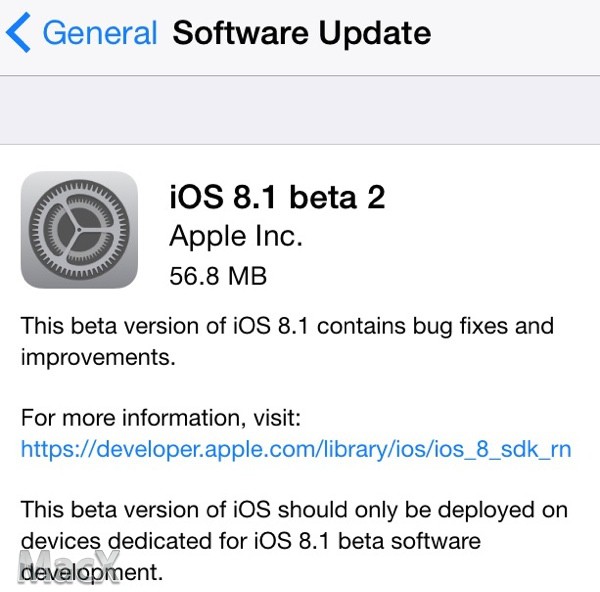Tap blank navigation bar area right of title

pos(515,37)
